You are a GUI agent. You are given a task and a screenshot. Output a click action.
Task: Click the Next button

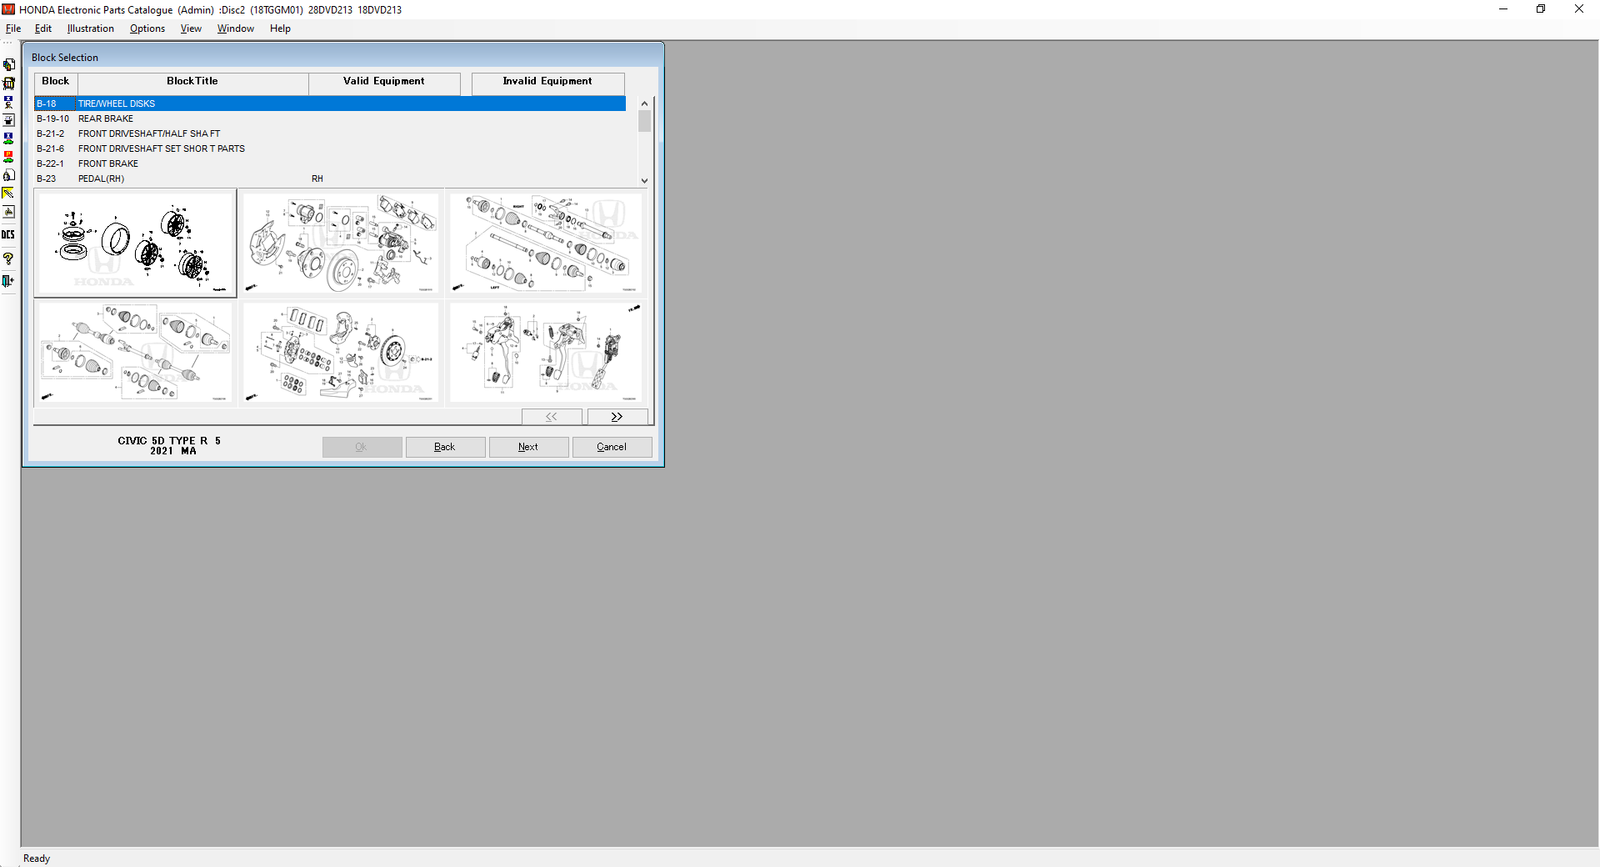[528, 447]
